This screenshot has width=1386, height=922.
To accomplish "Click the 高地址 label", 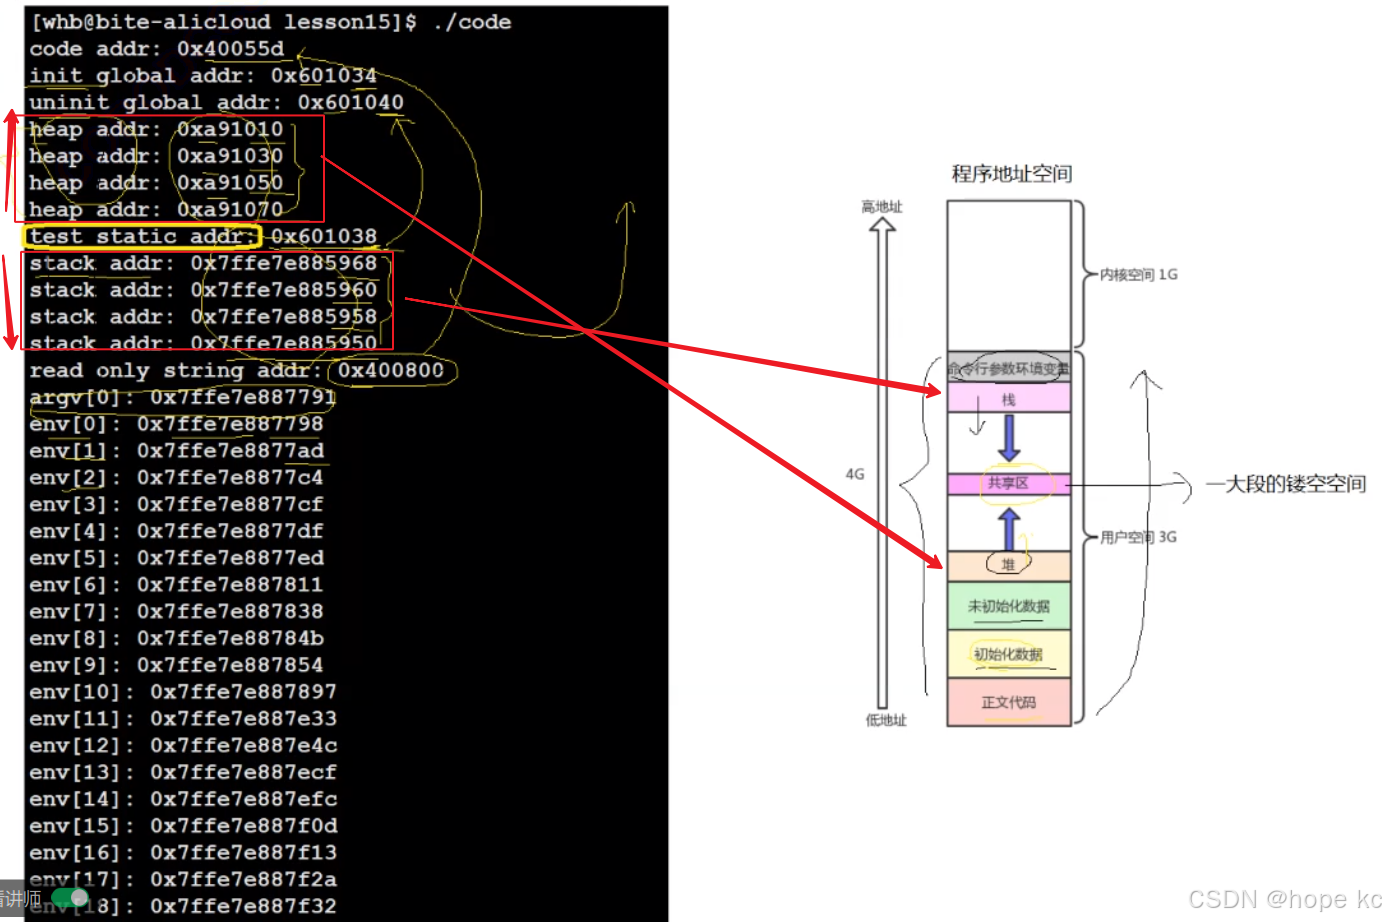I will (x=882, y=207).
